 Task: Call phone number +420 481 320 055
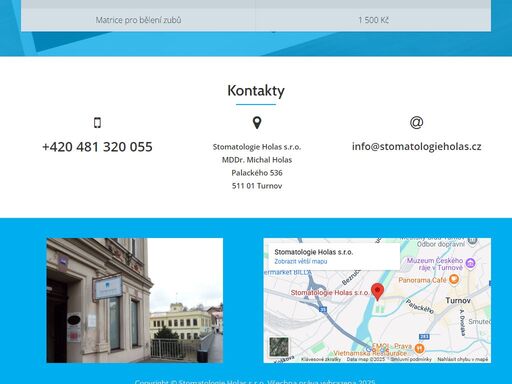[x=97, y=147]
